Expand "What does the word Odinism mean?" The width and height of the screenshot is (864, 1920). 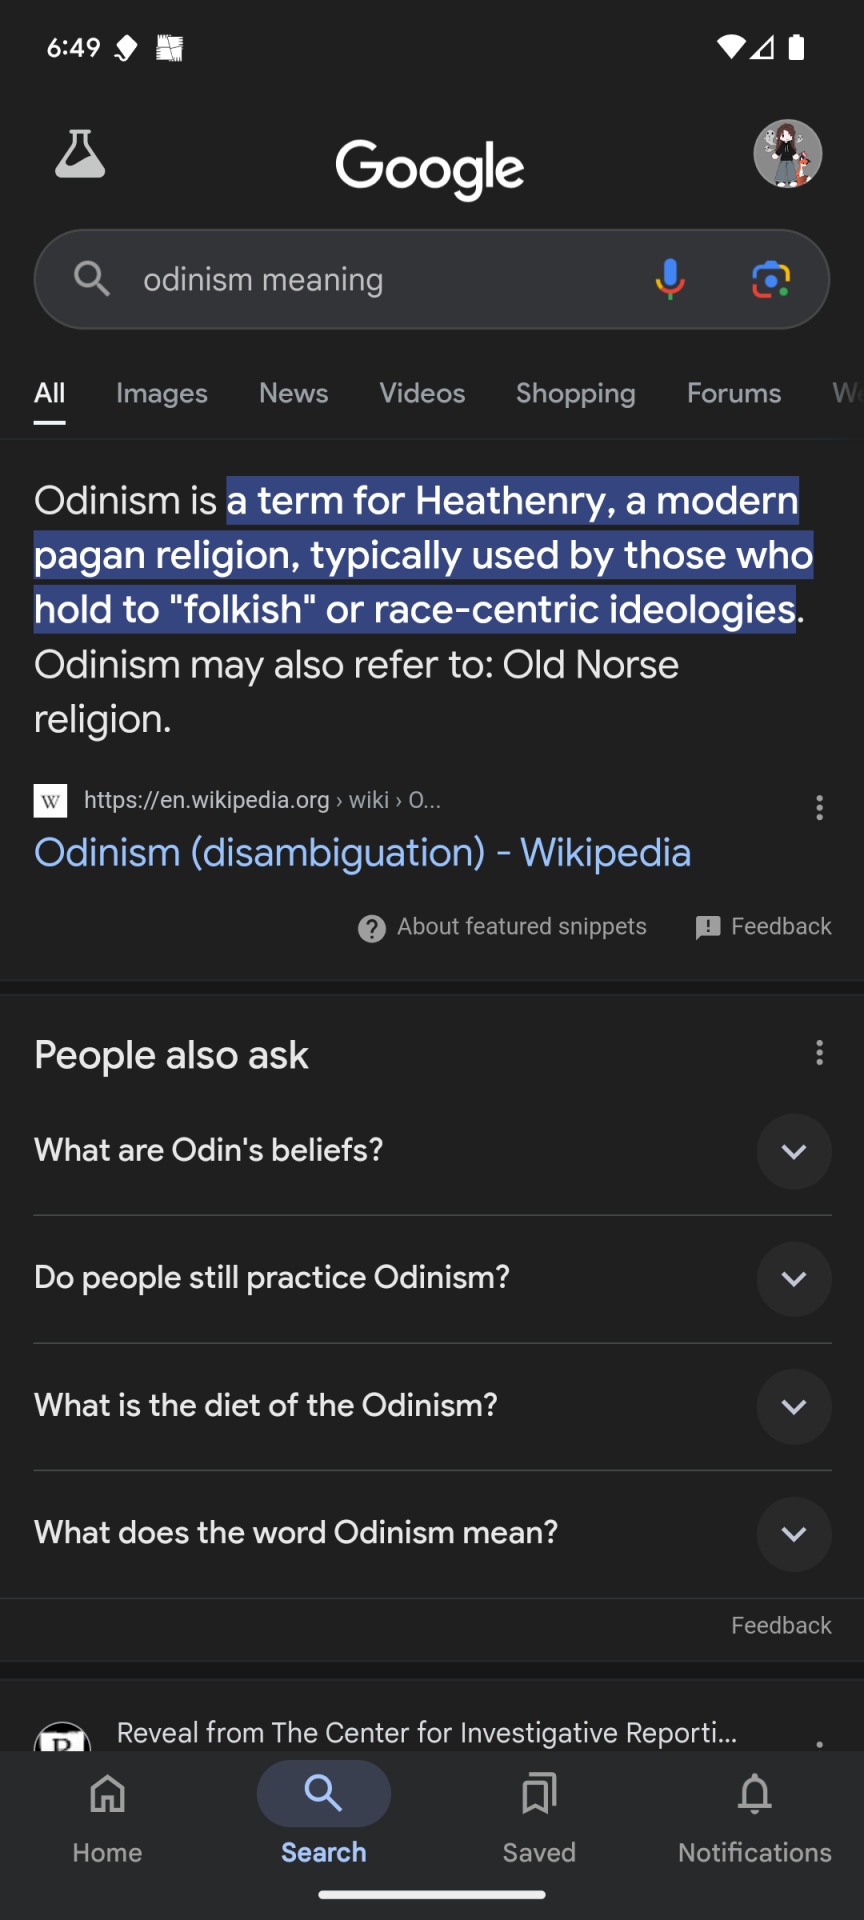[x=432, y=1533]
